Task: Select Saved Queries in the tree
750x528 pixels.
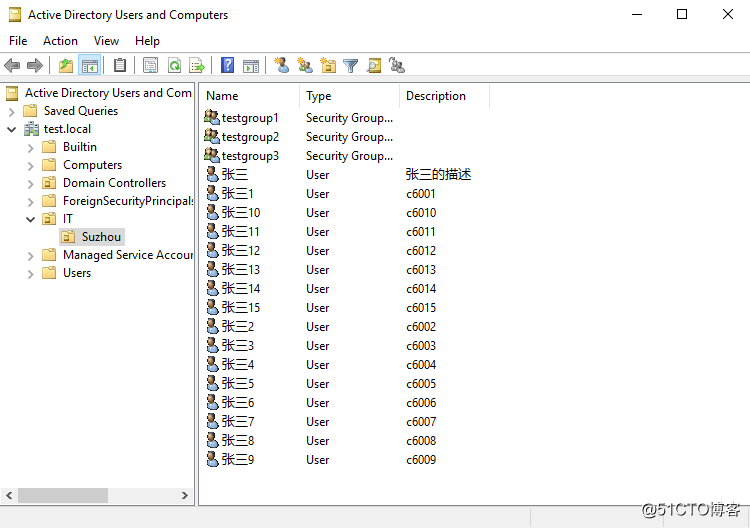Action: click(x=80, y=111)
